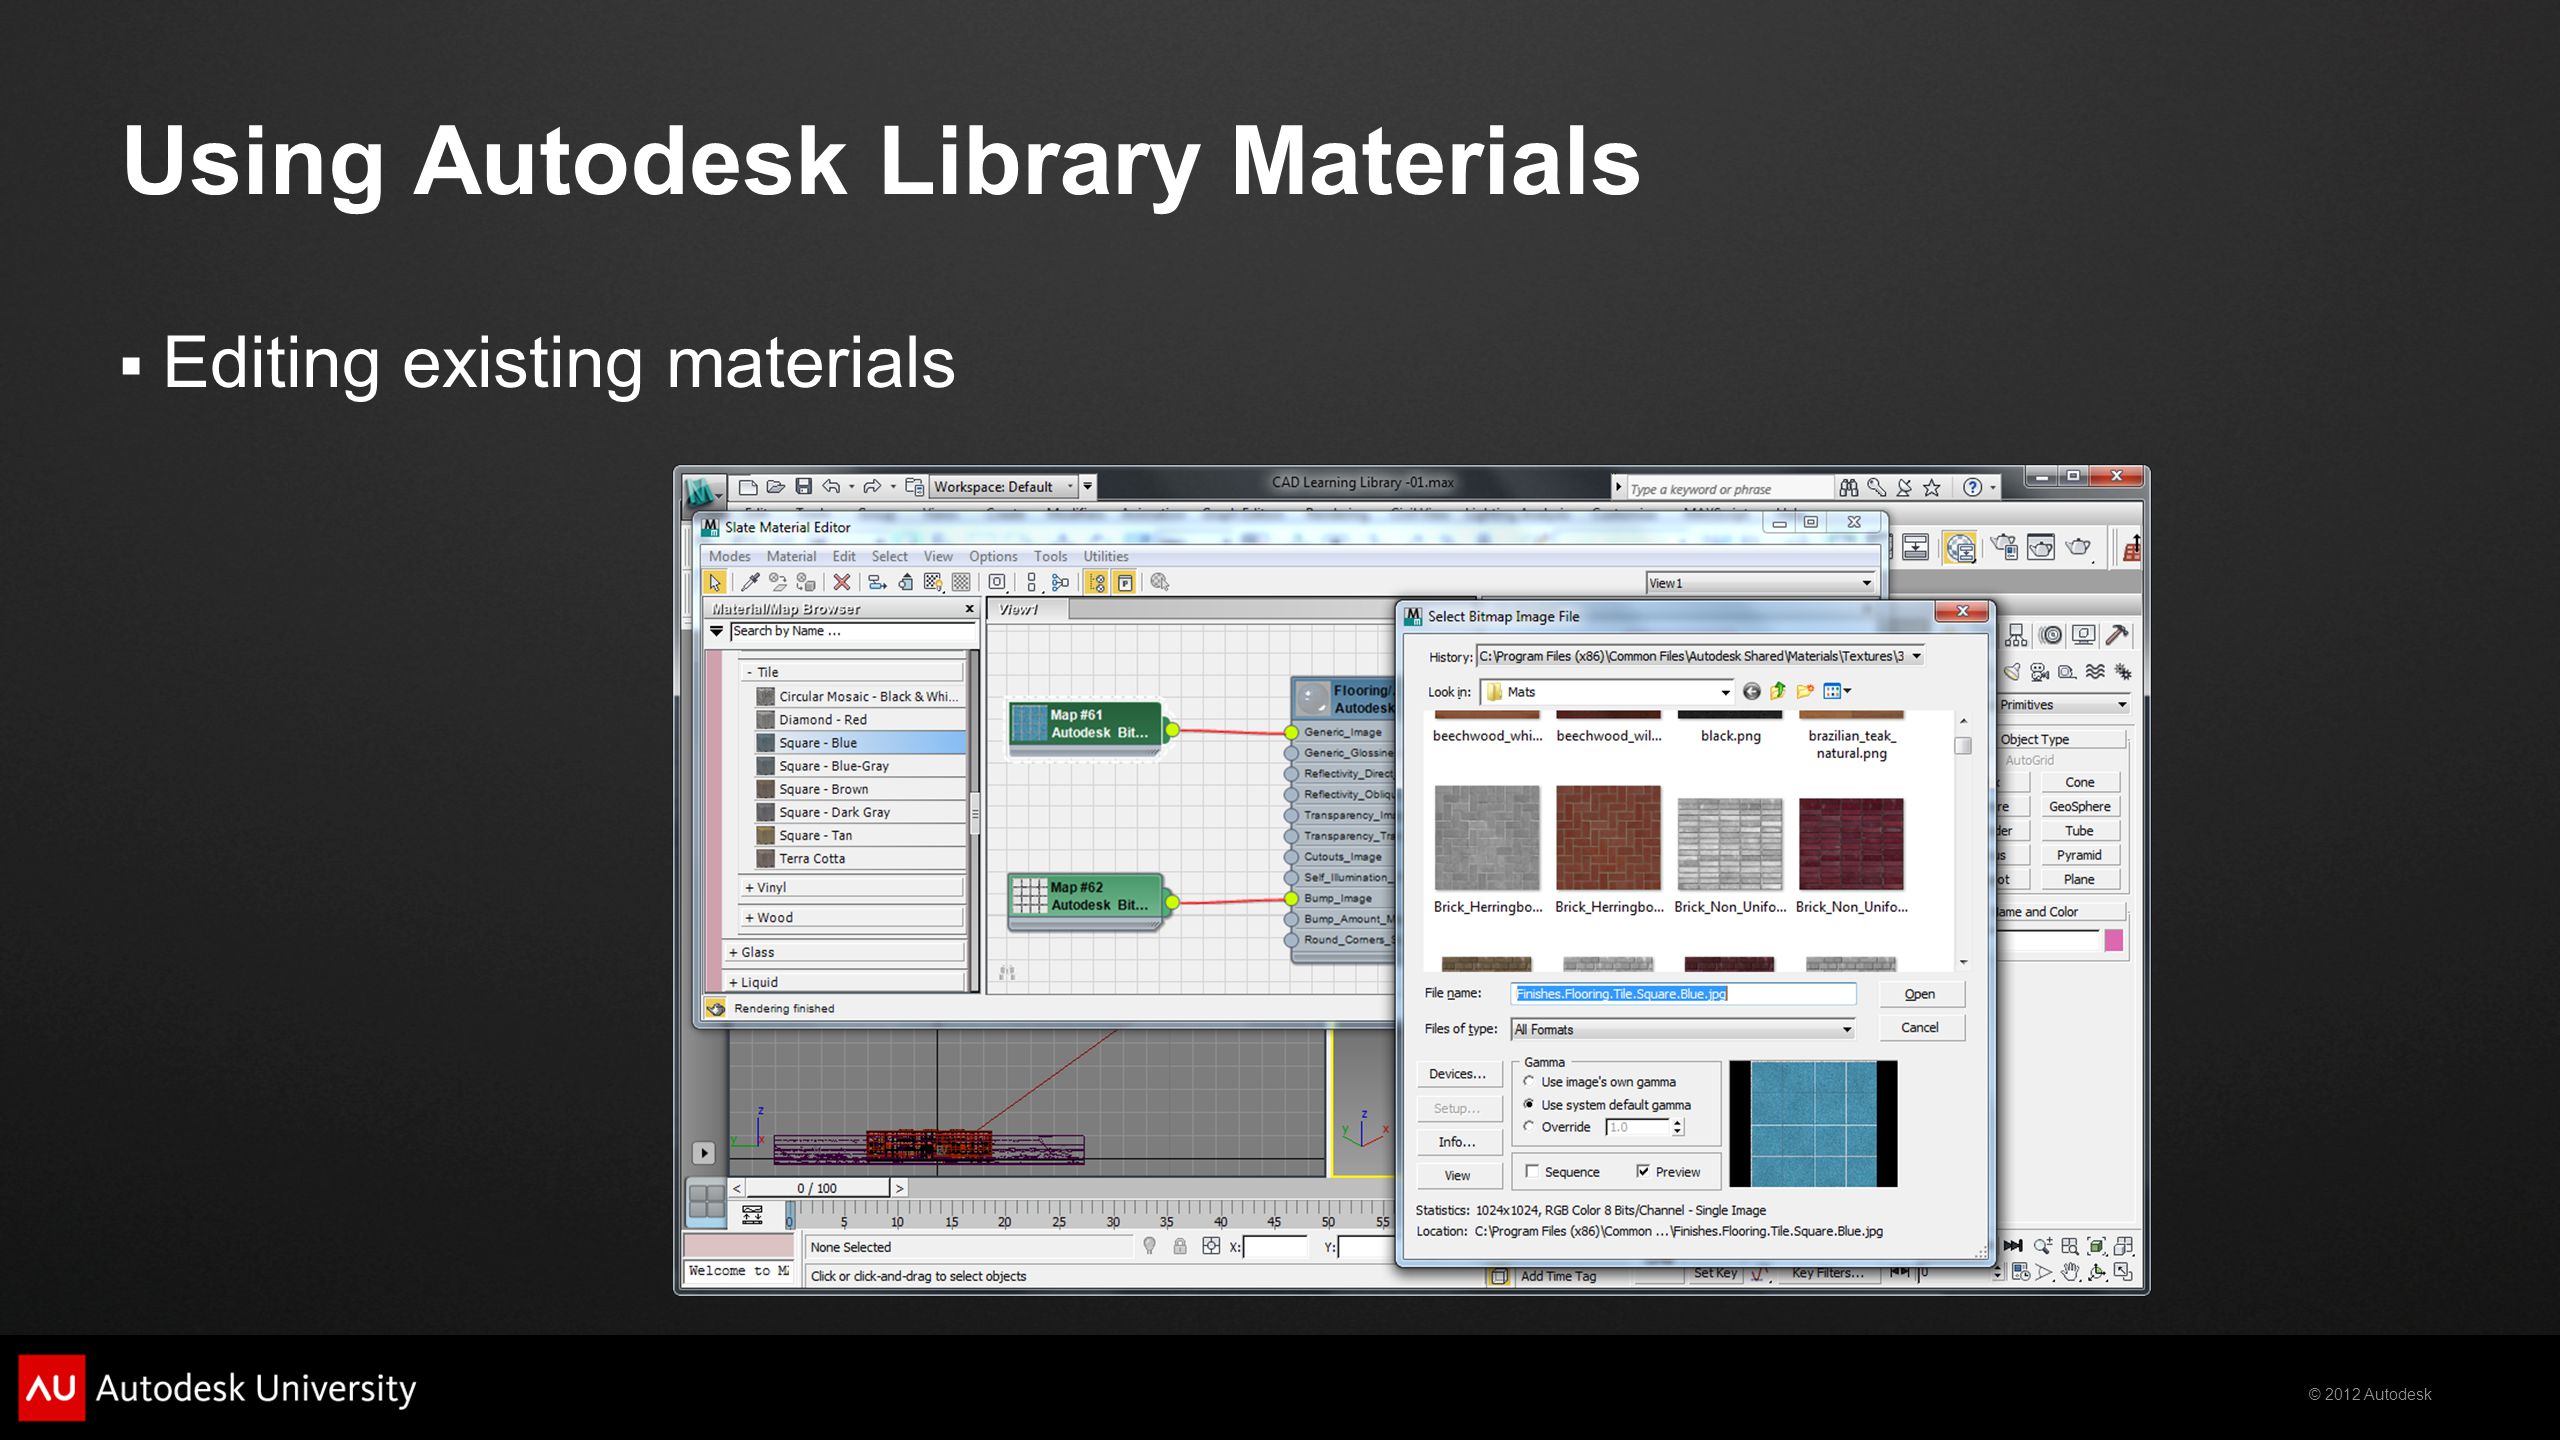This screenshot has width=2560, height=1440.
Task: Go up one folder level icon
Action: click(x=1778, y=691)
